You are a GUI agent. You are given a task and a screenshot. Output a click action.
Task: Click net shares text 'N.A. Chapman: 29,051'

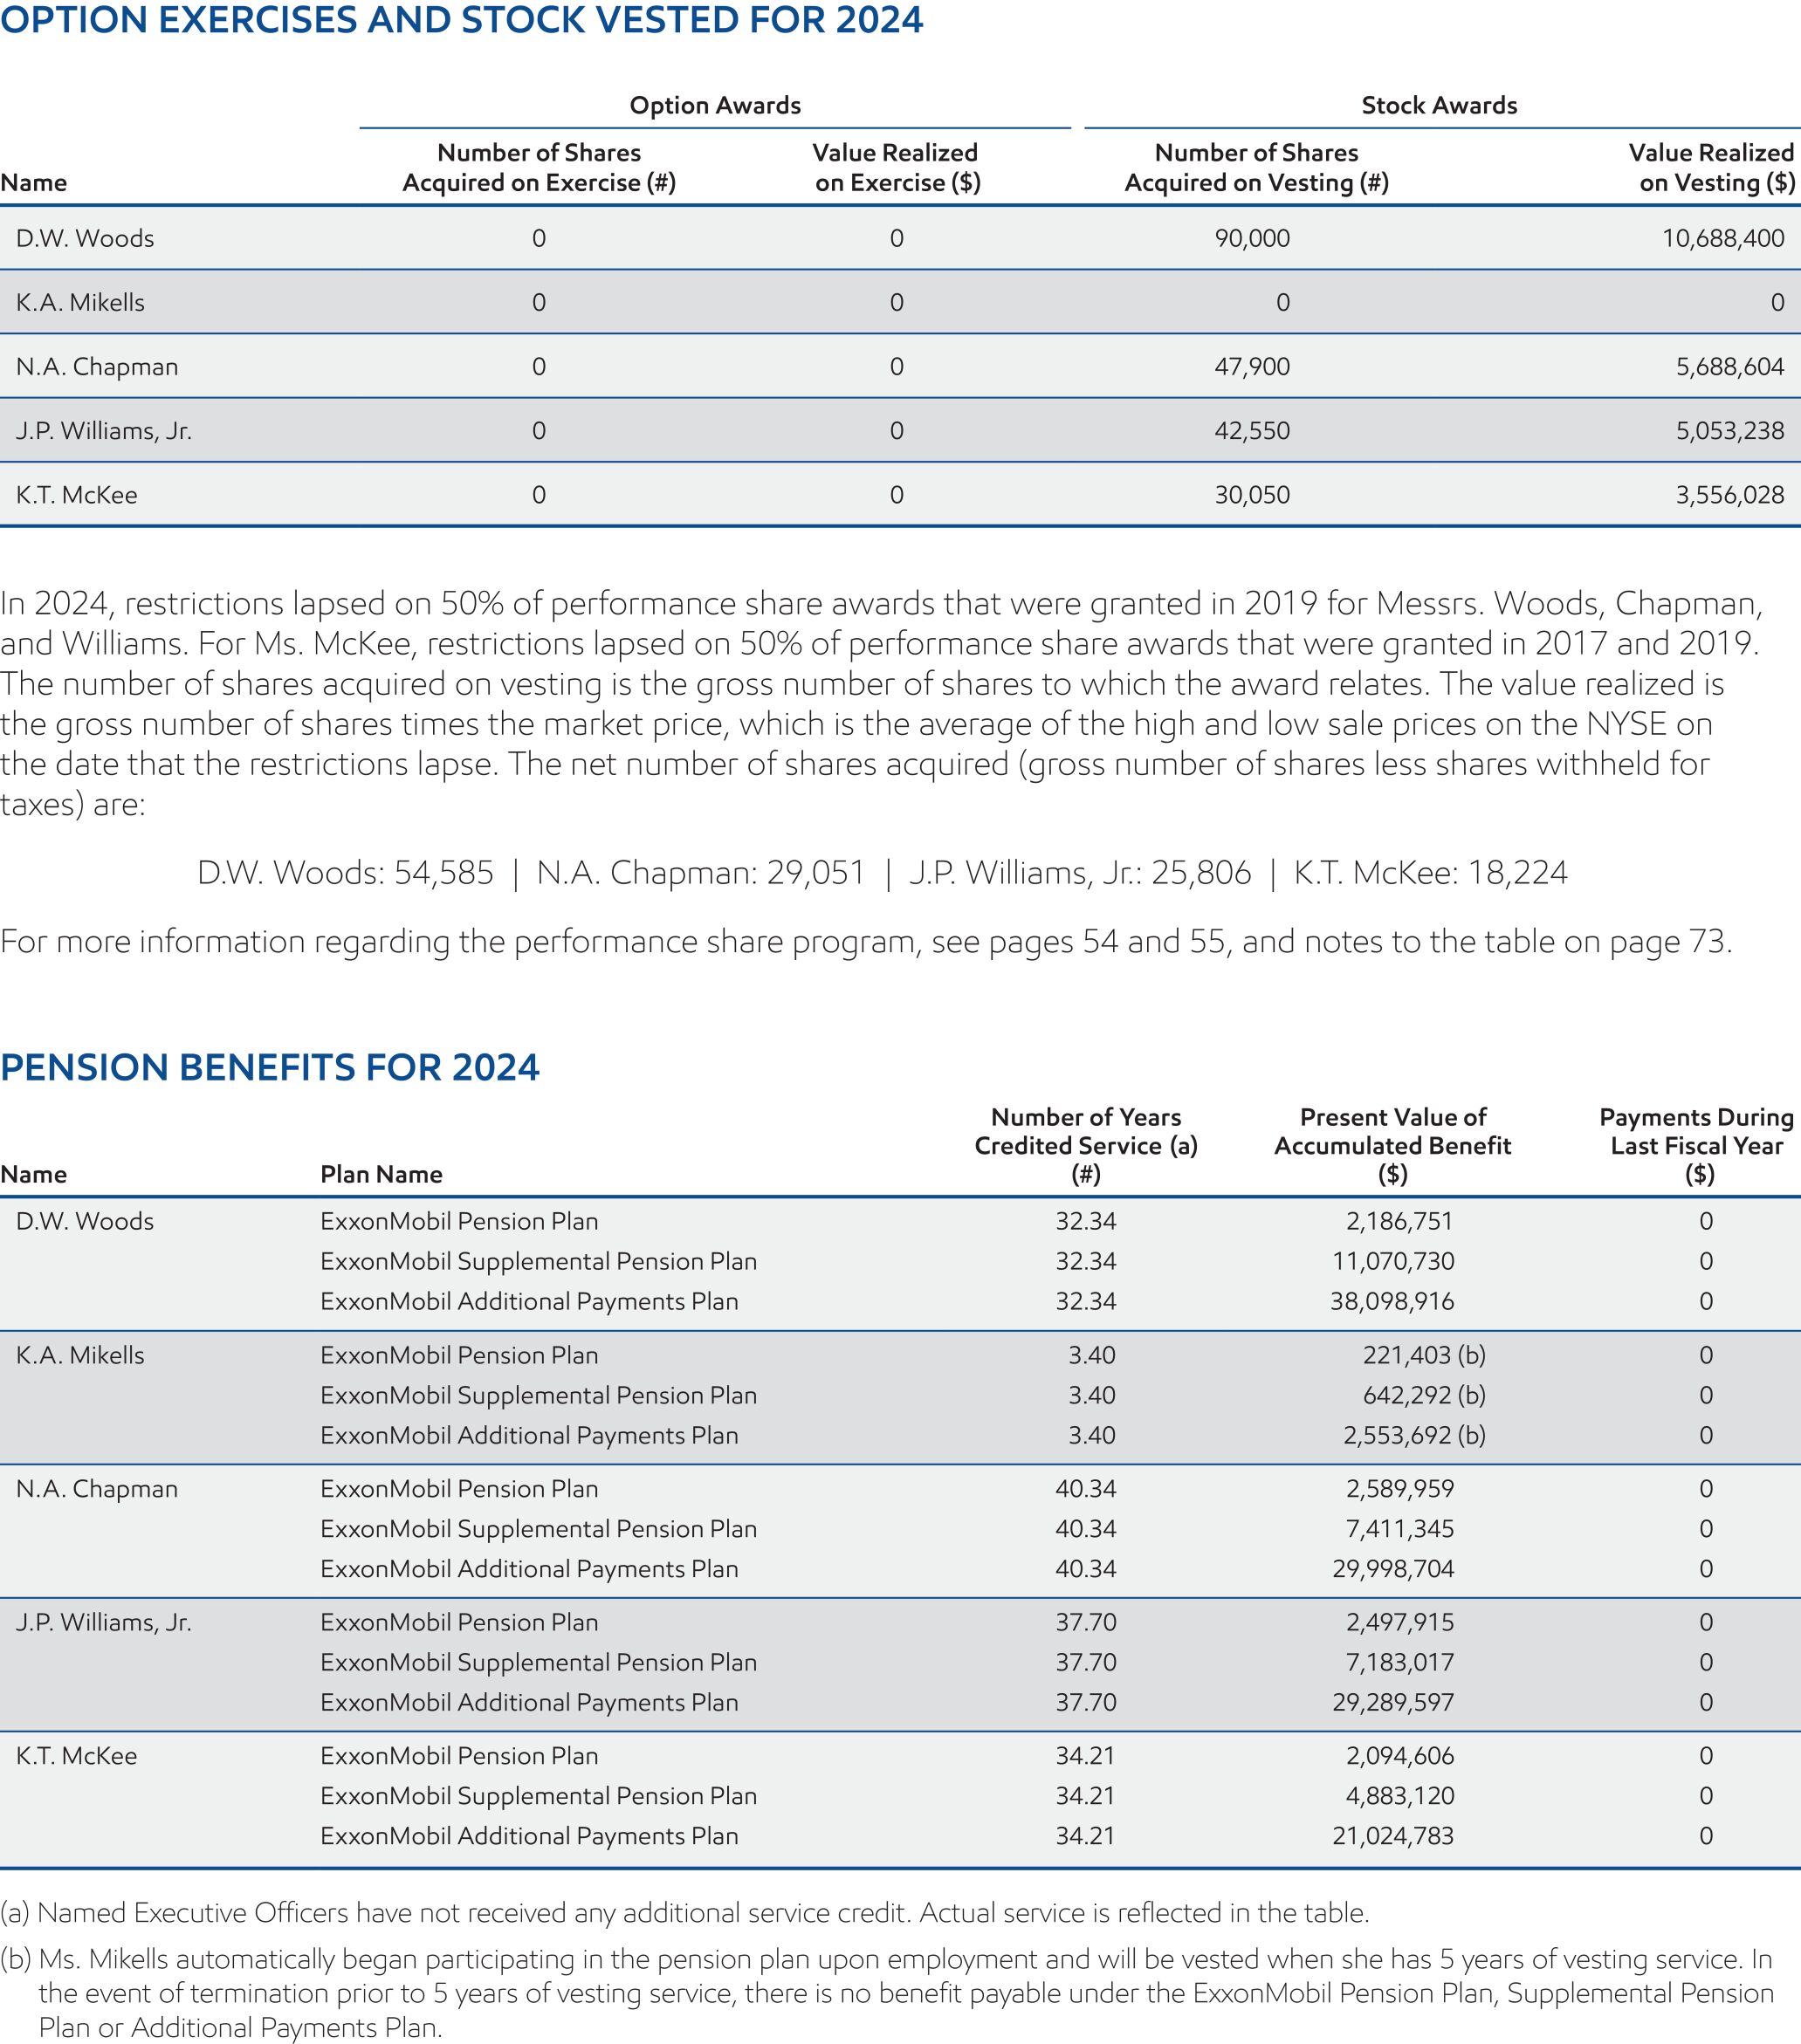pos(701,873)
